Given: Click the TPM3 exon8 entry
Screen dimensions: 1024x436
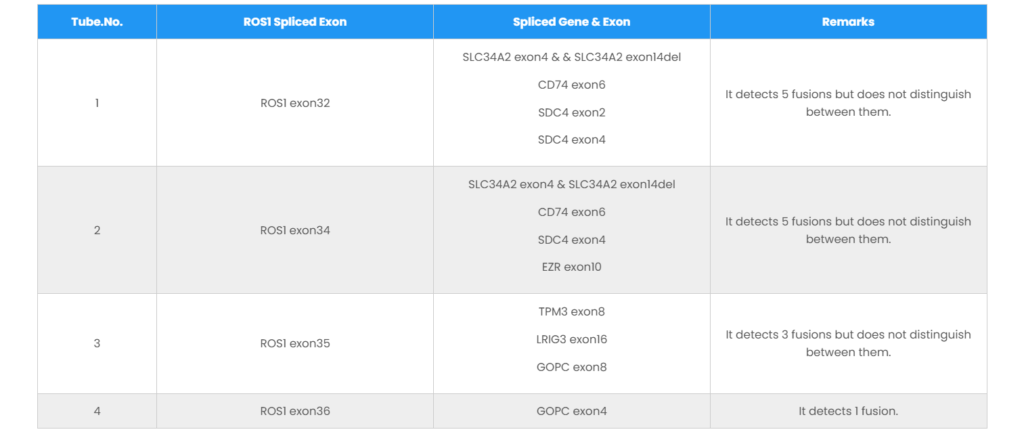Looking at the screenshot, I should point(571,311).
